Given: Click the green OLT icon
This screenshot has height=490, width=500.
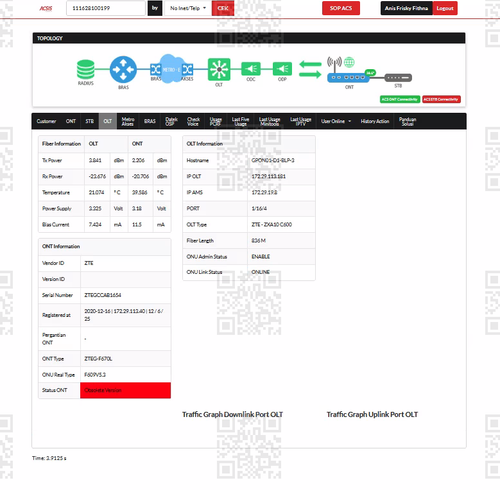Looking at the screenshot, I should tap(219, 69).
